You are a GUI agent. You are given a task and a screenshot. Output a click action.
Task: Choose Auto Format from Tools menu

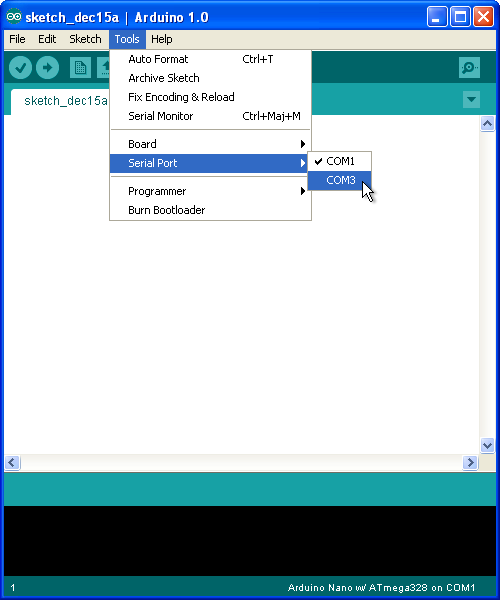(x=210, y=59)
